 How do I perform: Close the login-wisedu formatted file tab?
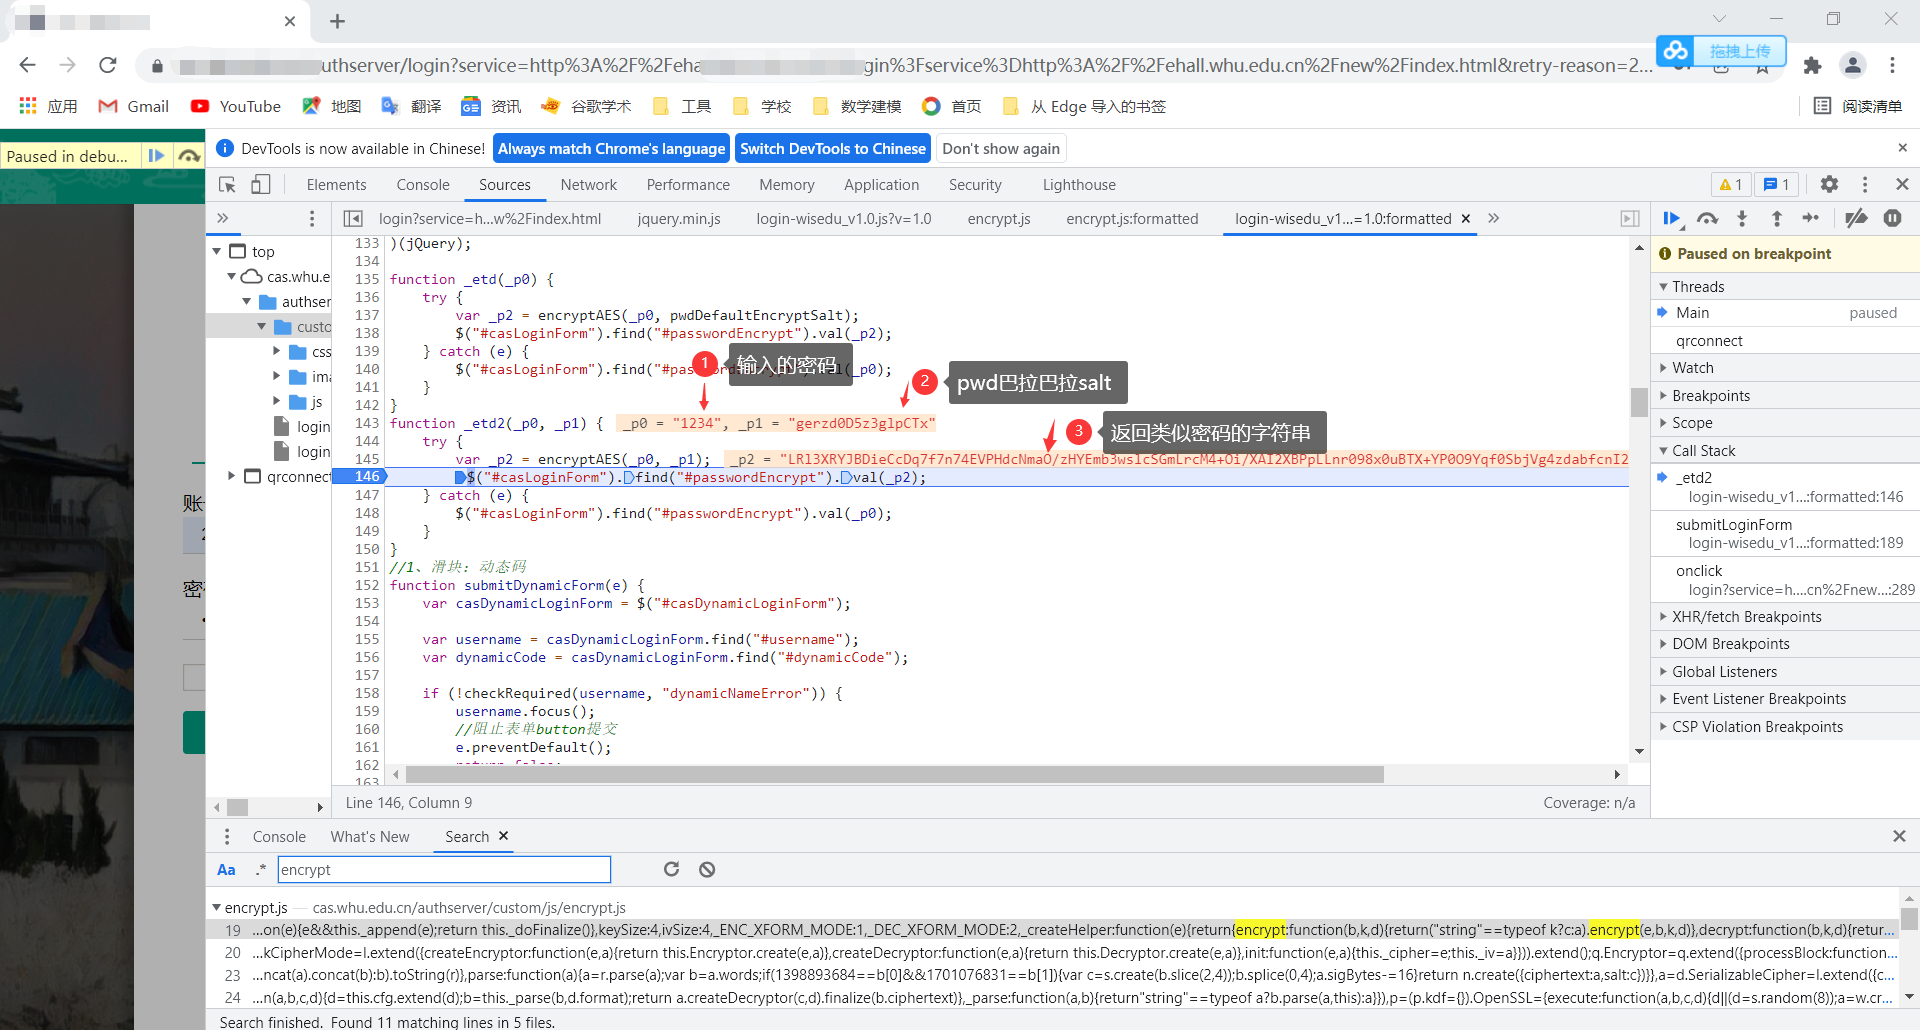(1466, 218)
